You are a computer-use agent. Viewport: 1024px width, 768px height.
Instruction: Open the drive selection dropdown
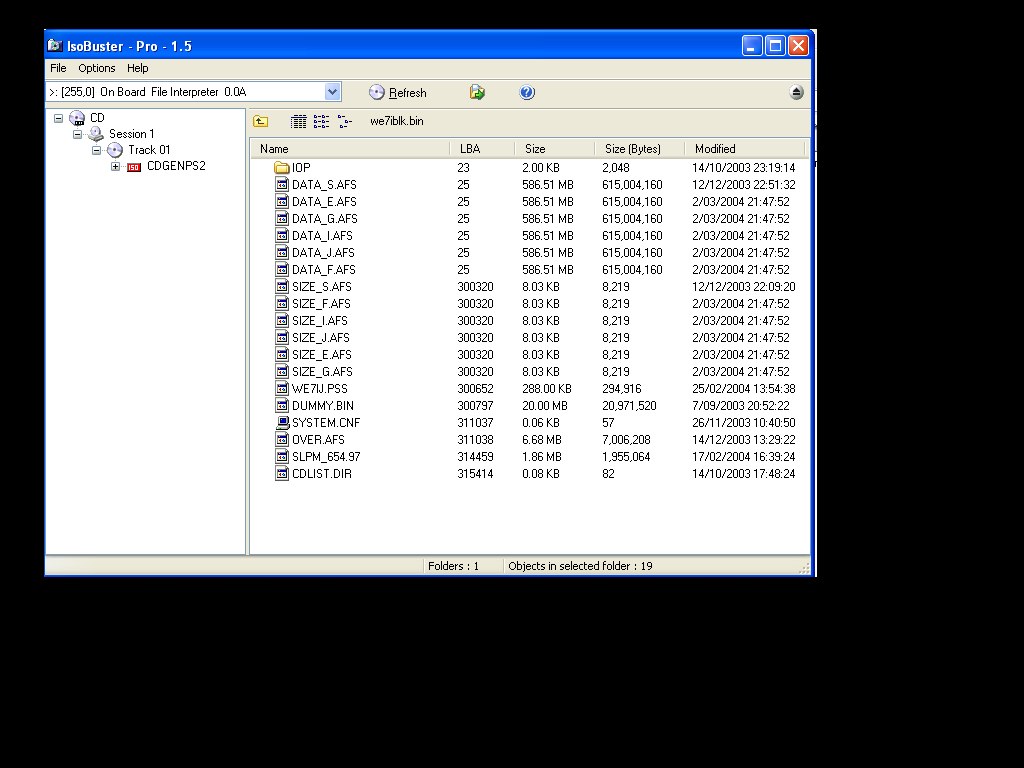click(332, 92)
